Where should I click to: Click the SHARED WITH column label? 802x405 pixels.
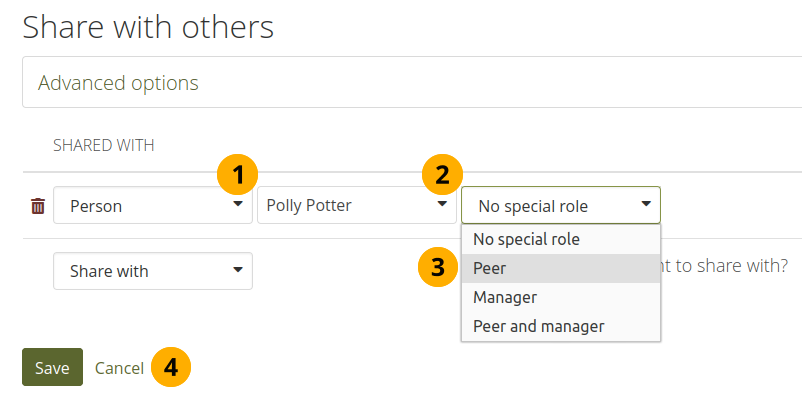(x=103, y=145)
